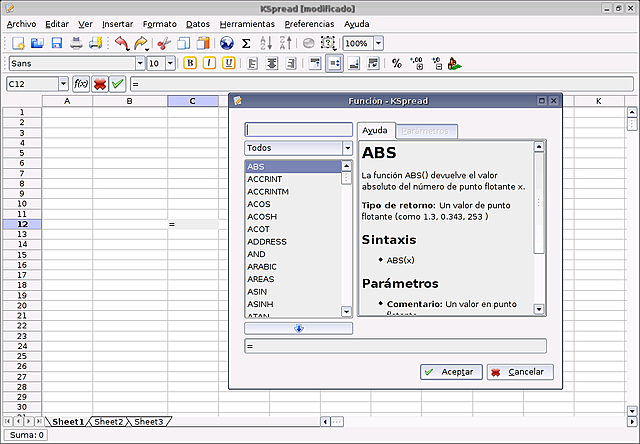Click the Print icon
This screenshot has width=640, height=444.
(76, 43)
